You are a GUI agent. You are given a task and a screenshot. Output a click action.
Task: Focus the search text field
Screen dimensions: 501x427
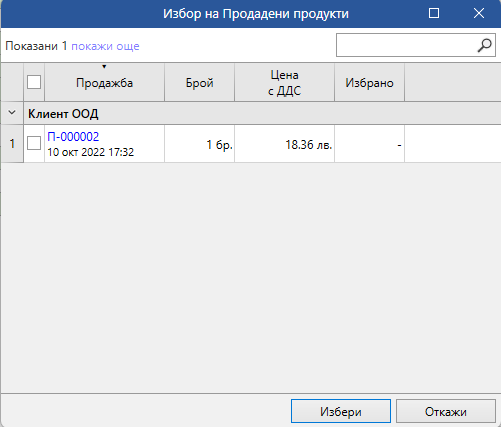(407, 45)
